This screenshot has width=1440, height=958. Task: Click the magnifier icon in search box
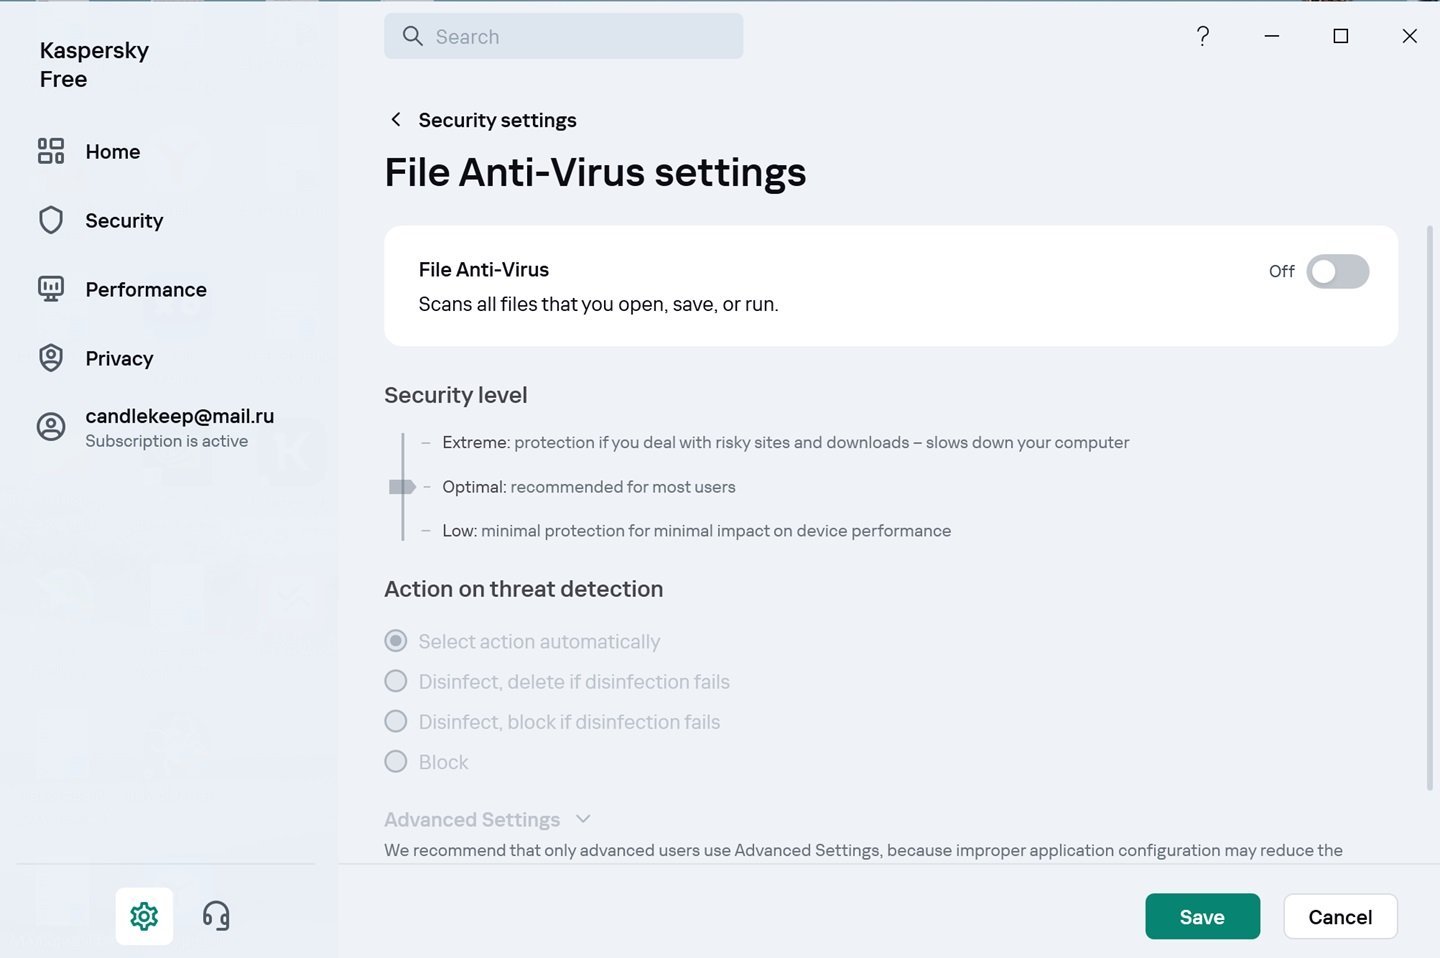pyautogui.click(x=412, y=36)
